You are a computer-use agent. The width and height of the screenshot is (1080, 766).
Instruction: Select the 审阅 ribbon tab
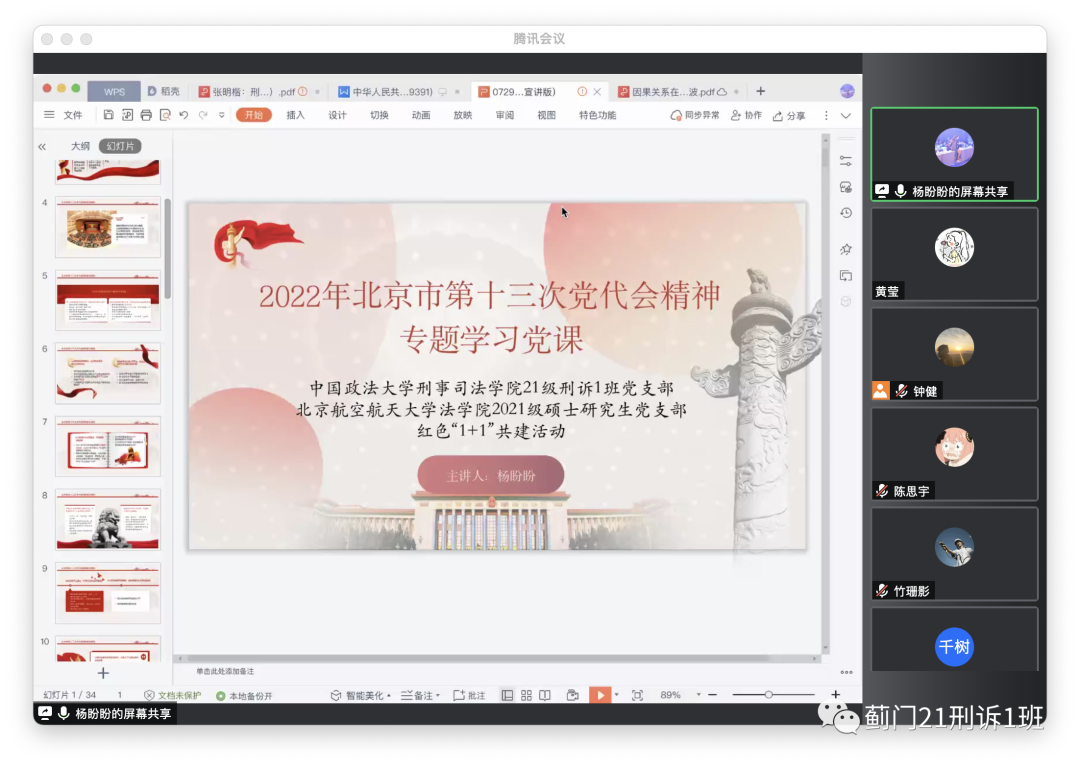(505, 115)
